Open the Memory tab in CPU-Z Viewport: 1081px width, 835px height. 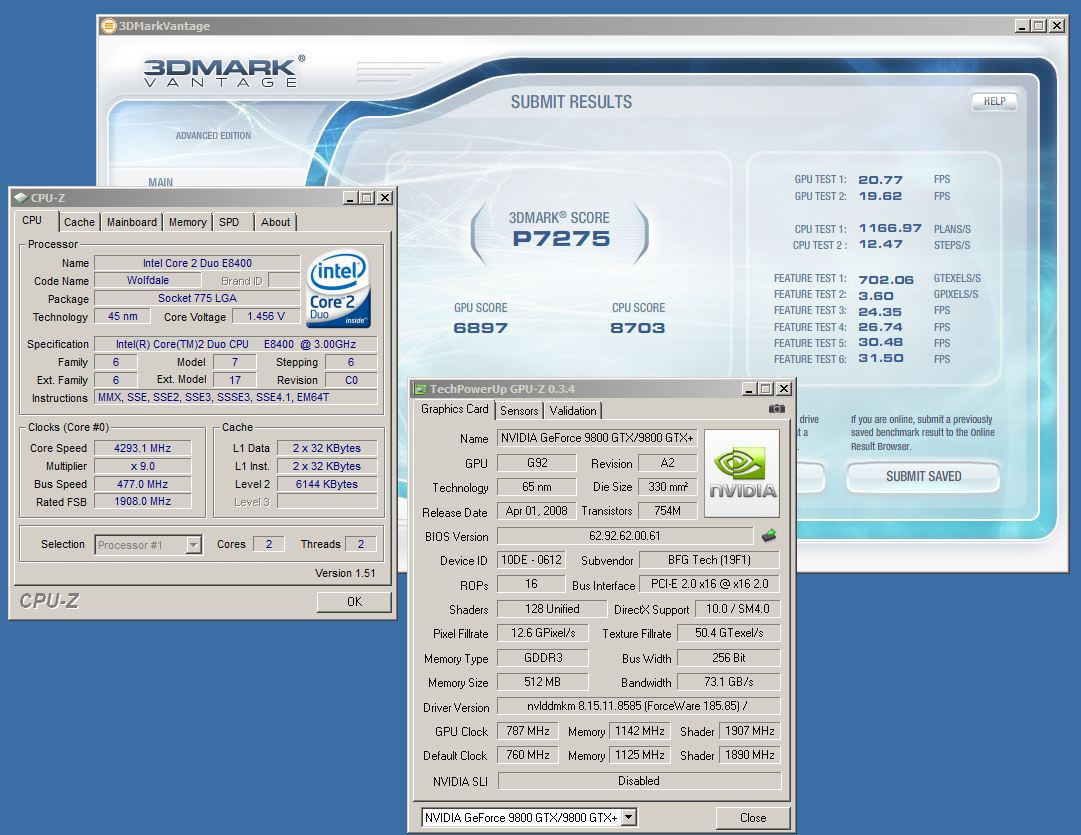click(x=188, y=222)
